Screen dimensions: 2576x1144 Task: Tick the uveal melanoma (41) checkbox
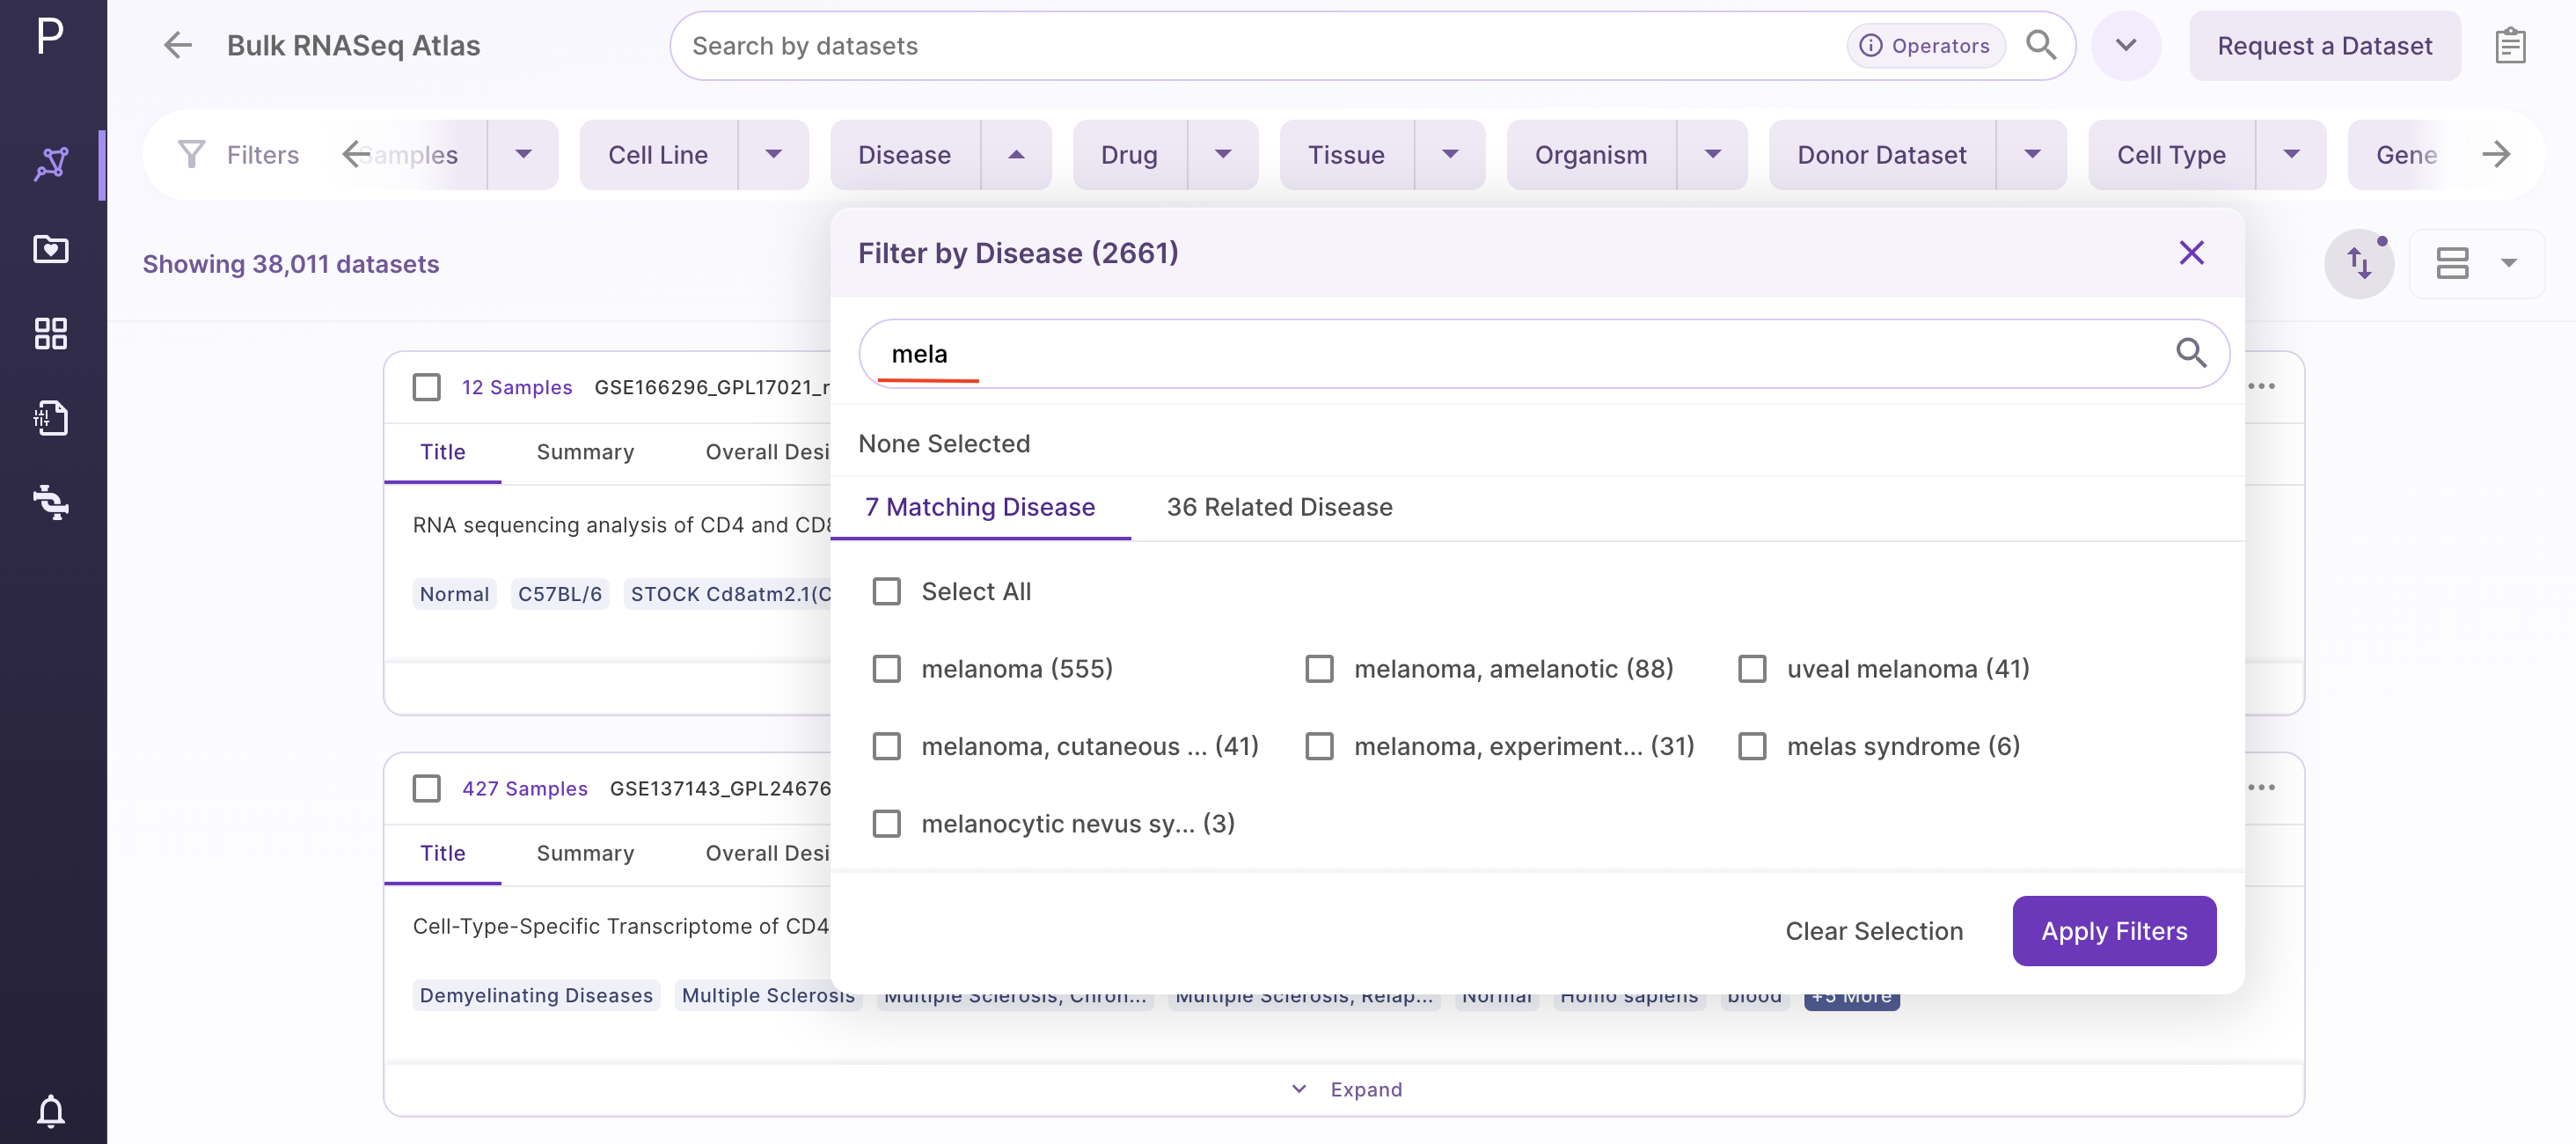[1752, 668]
